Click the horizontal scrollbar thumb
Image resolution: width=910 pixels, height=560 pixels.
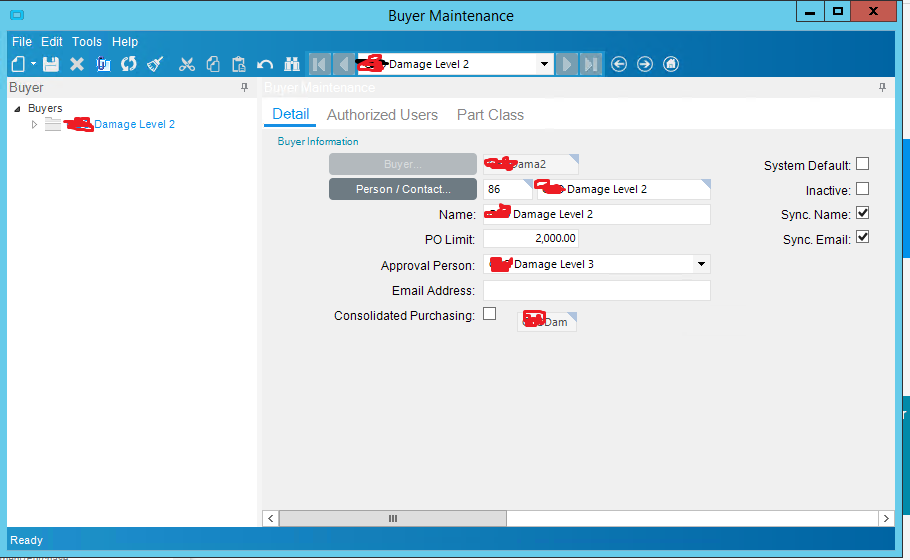click(393, 518)
